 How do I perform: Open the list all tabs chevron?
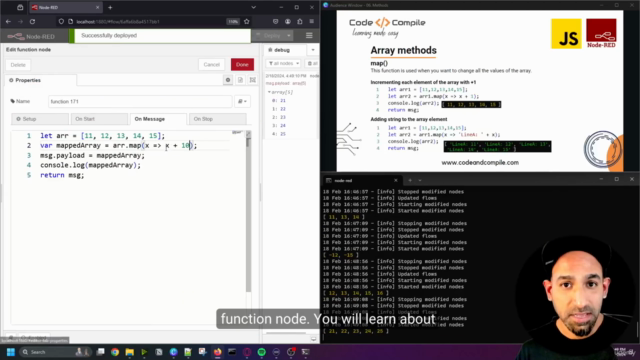click(x=253, y=7)
